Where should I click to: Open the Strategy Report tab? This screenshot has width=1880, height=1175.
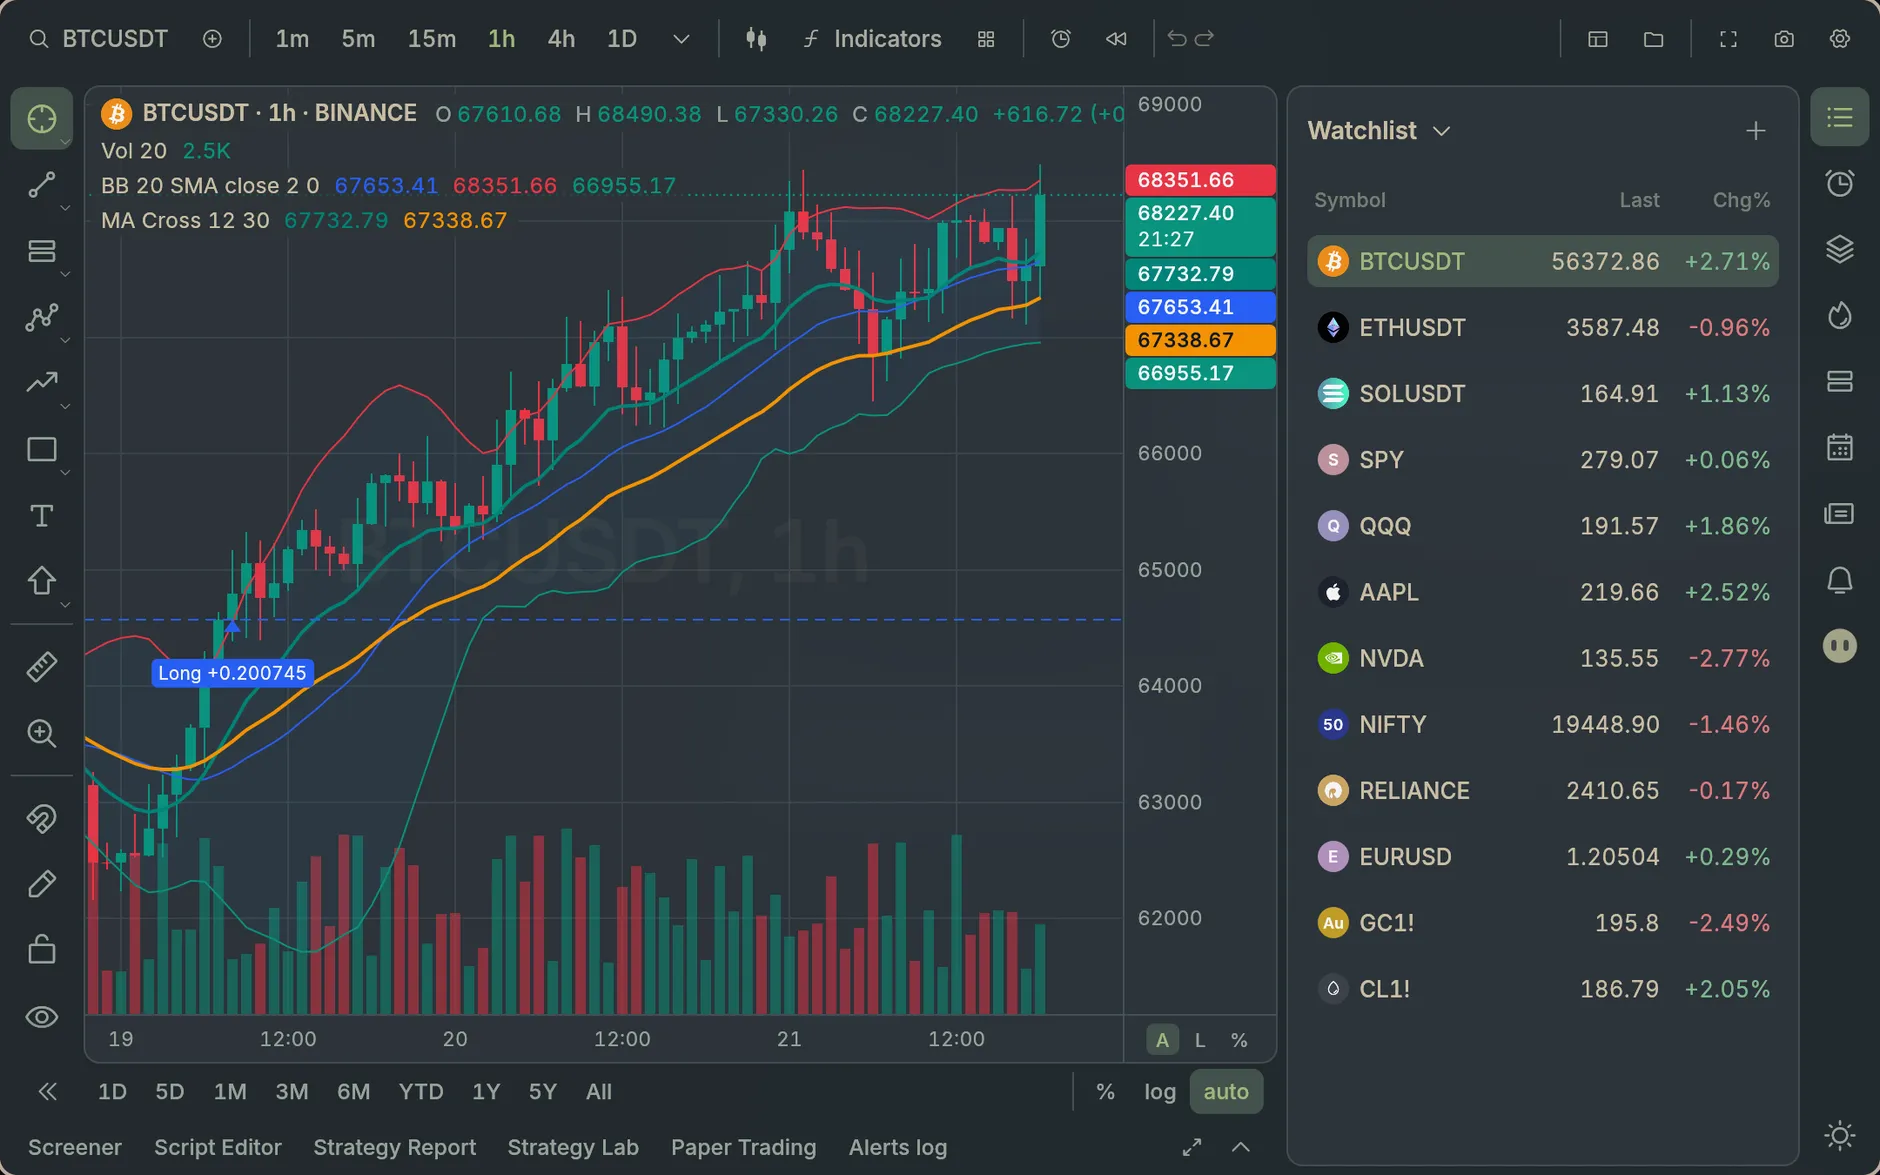[395, 1147]
